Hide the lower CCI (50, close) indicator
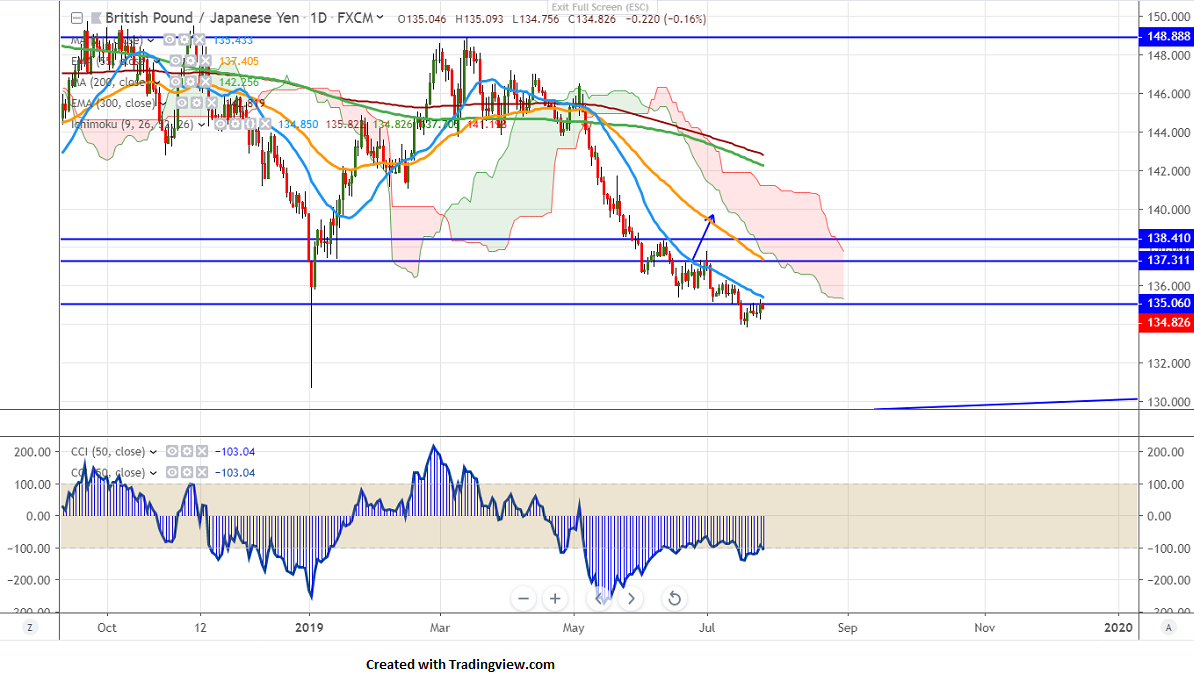This screenshot has width=1194, height=675. (x=172, y=472)
